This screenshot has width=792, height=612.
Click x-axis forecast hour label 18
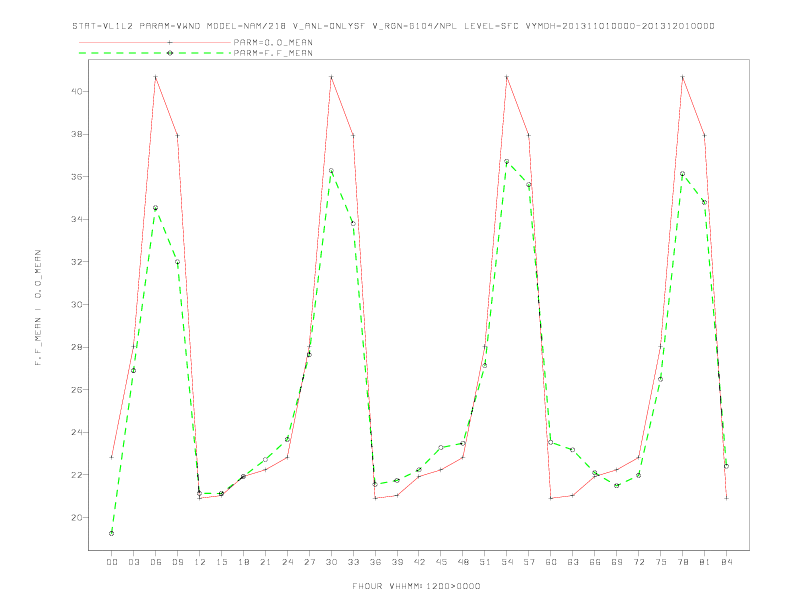243,562
